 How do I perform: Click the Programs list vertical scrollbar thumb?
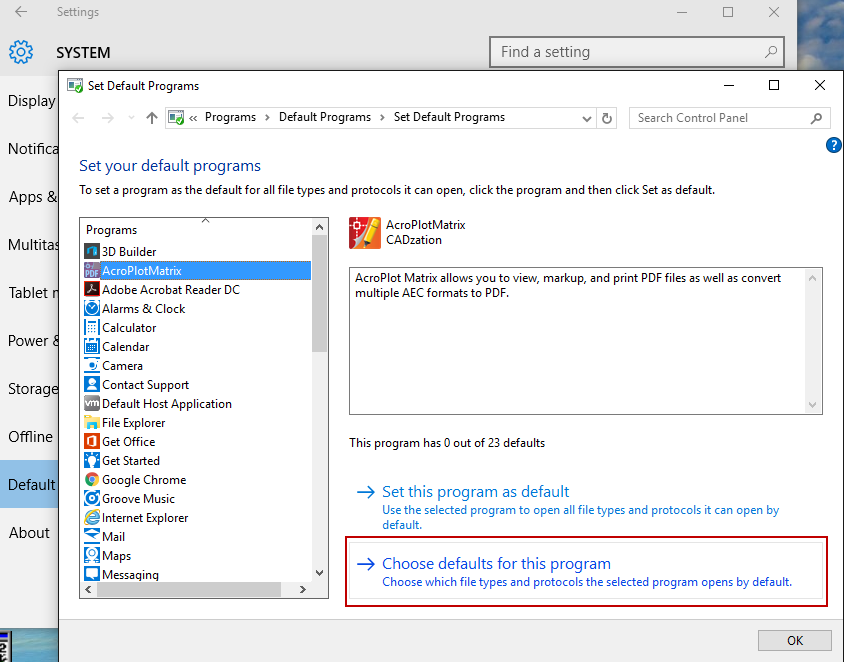[x=319, y=293]
